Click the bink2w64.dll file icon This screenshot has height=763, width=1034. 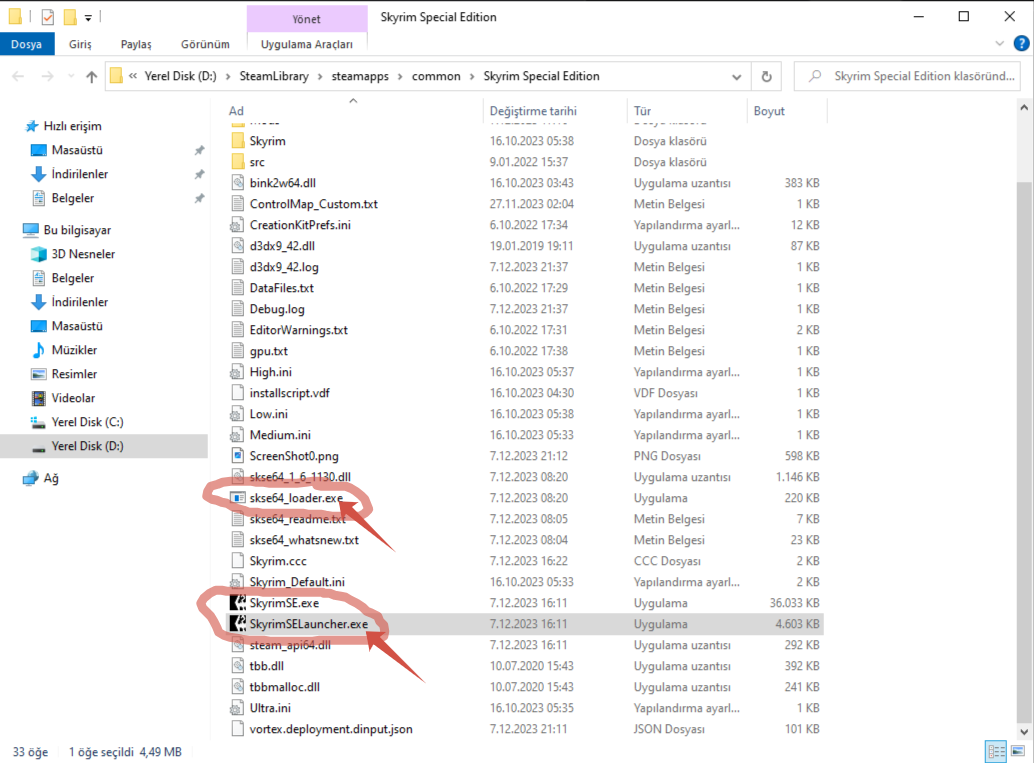[237, 183]
